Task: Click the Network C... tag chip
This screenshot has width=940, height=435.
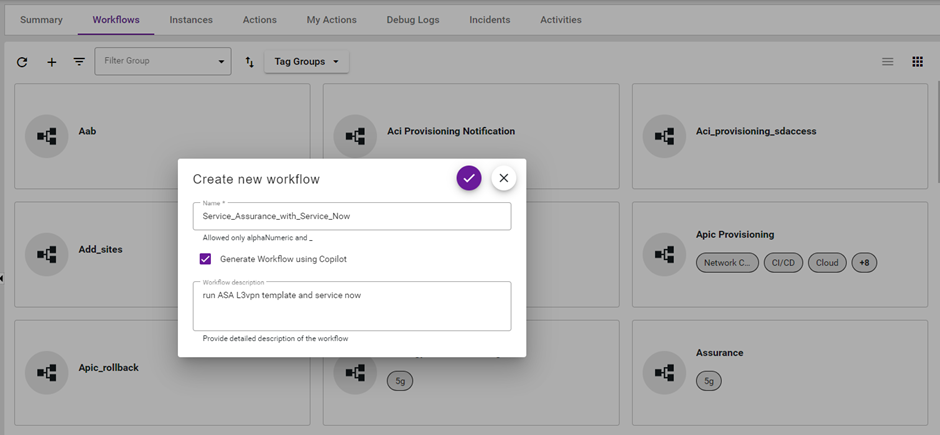Action: coord(727,262)
